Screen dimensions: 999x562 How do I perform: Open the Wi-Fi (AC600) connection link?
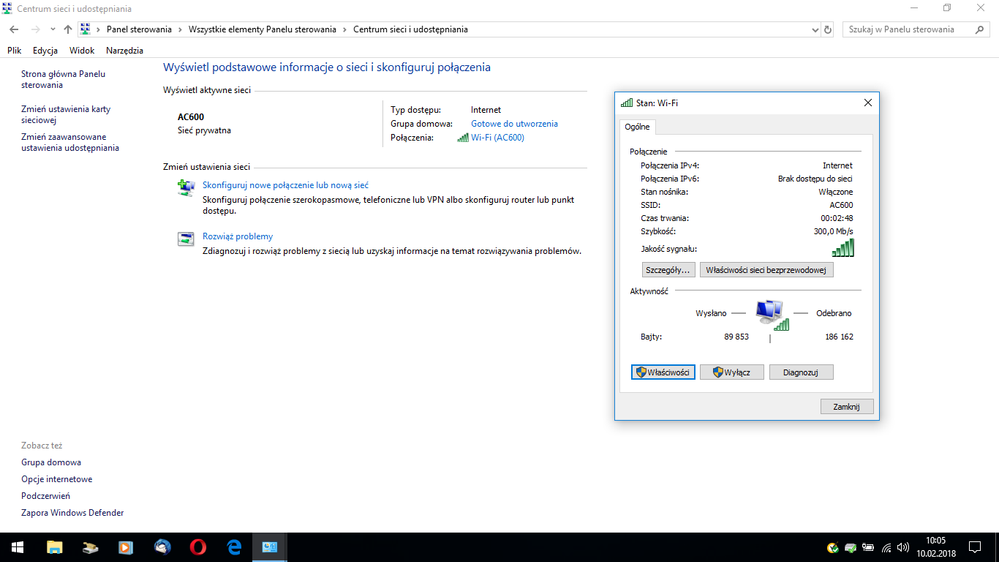tap(497, 138)
